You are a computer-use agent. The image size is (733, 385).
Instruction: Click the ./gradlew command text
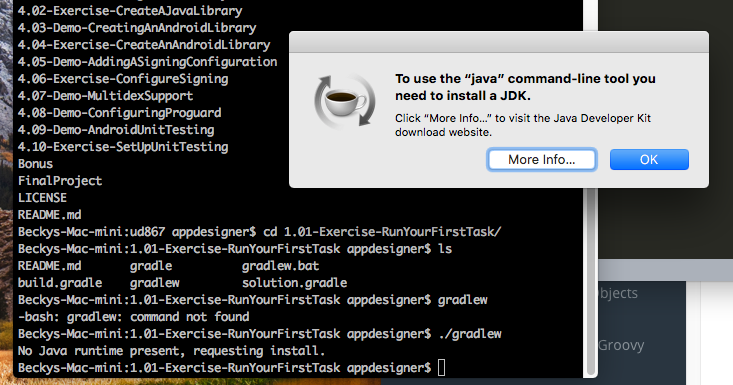pos(470,334)
